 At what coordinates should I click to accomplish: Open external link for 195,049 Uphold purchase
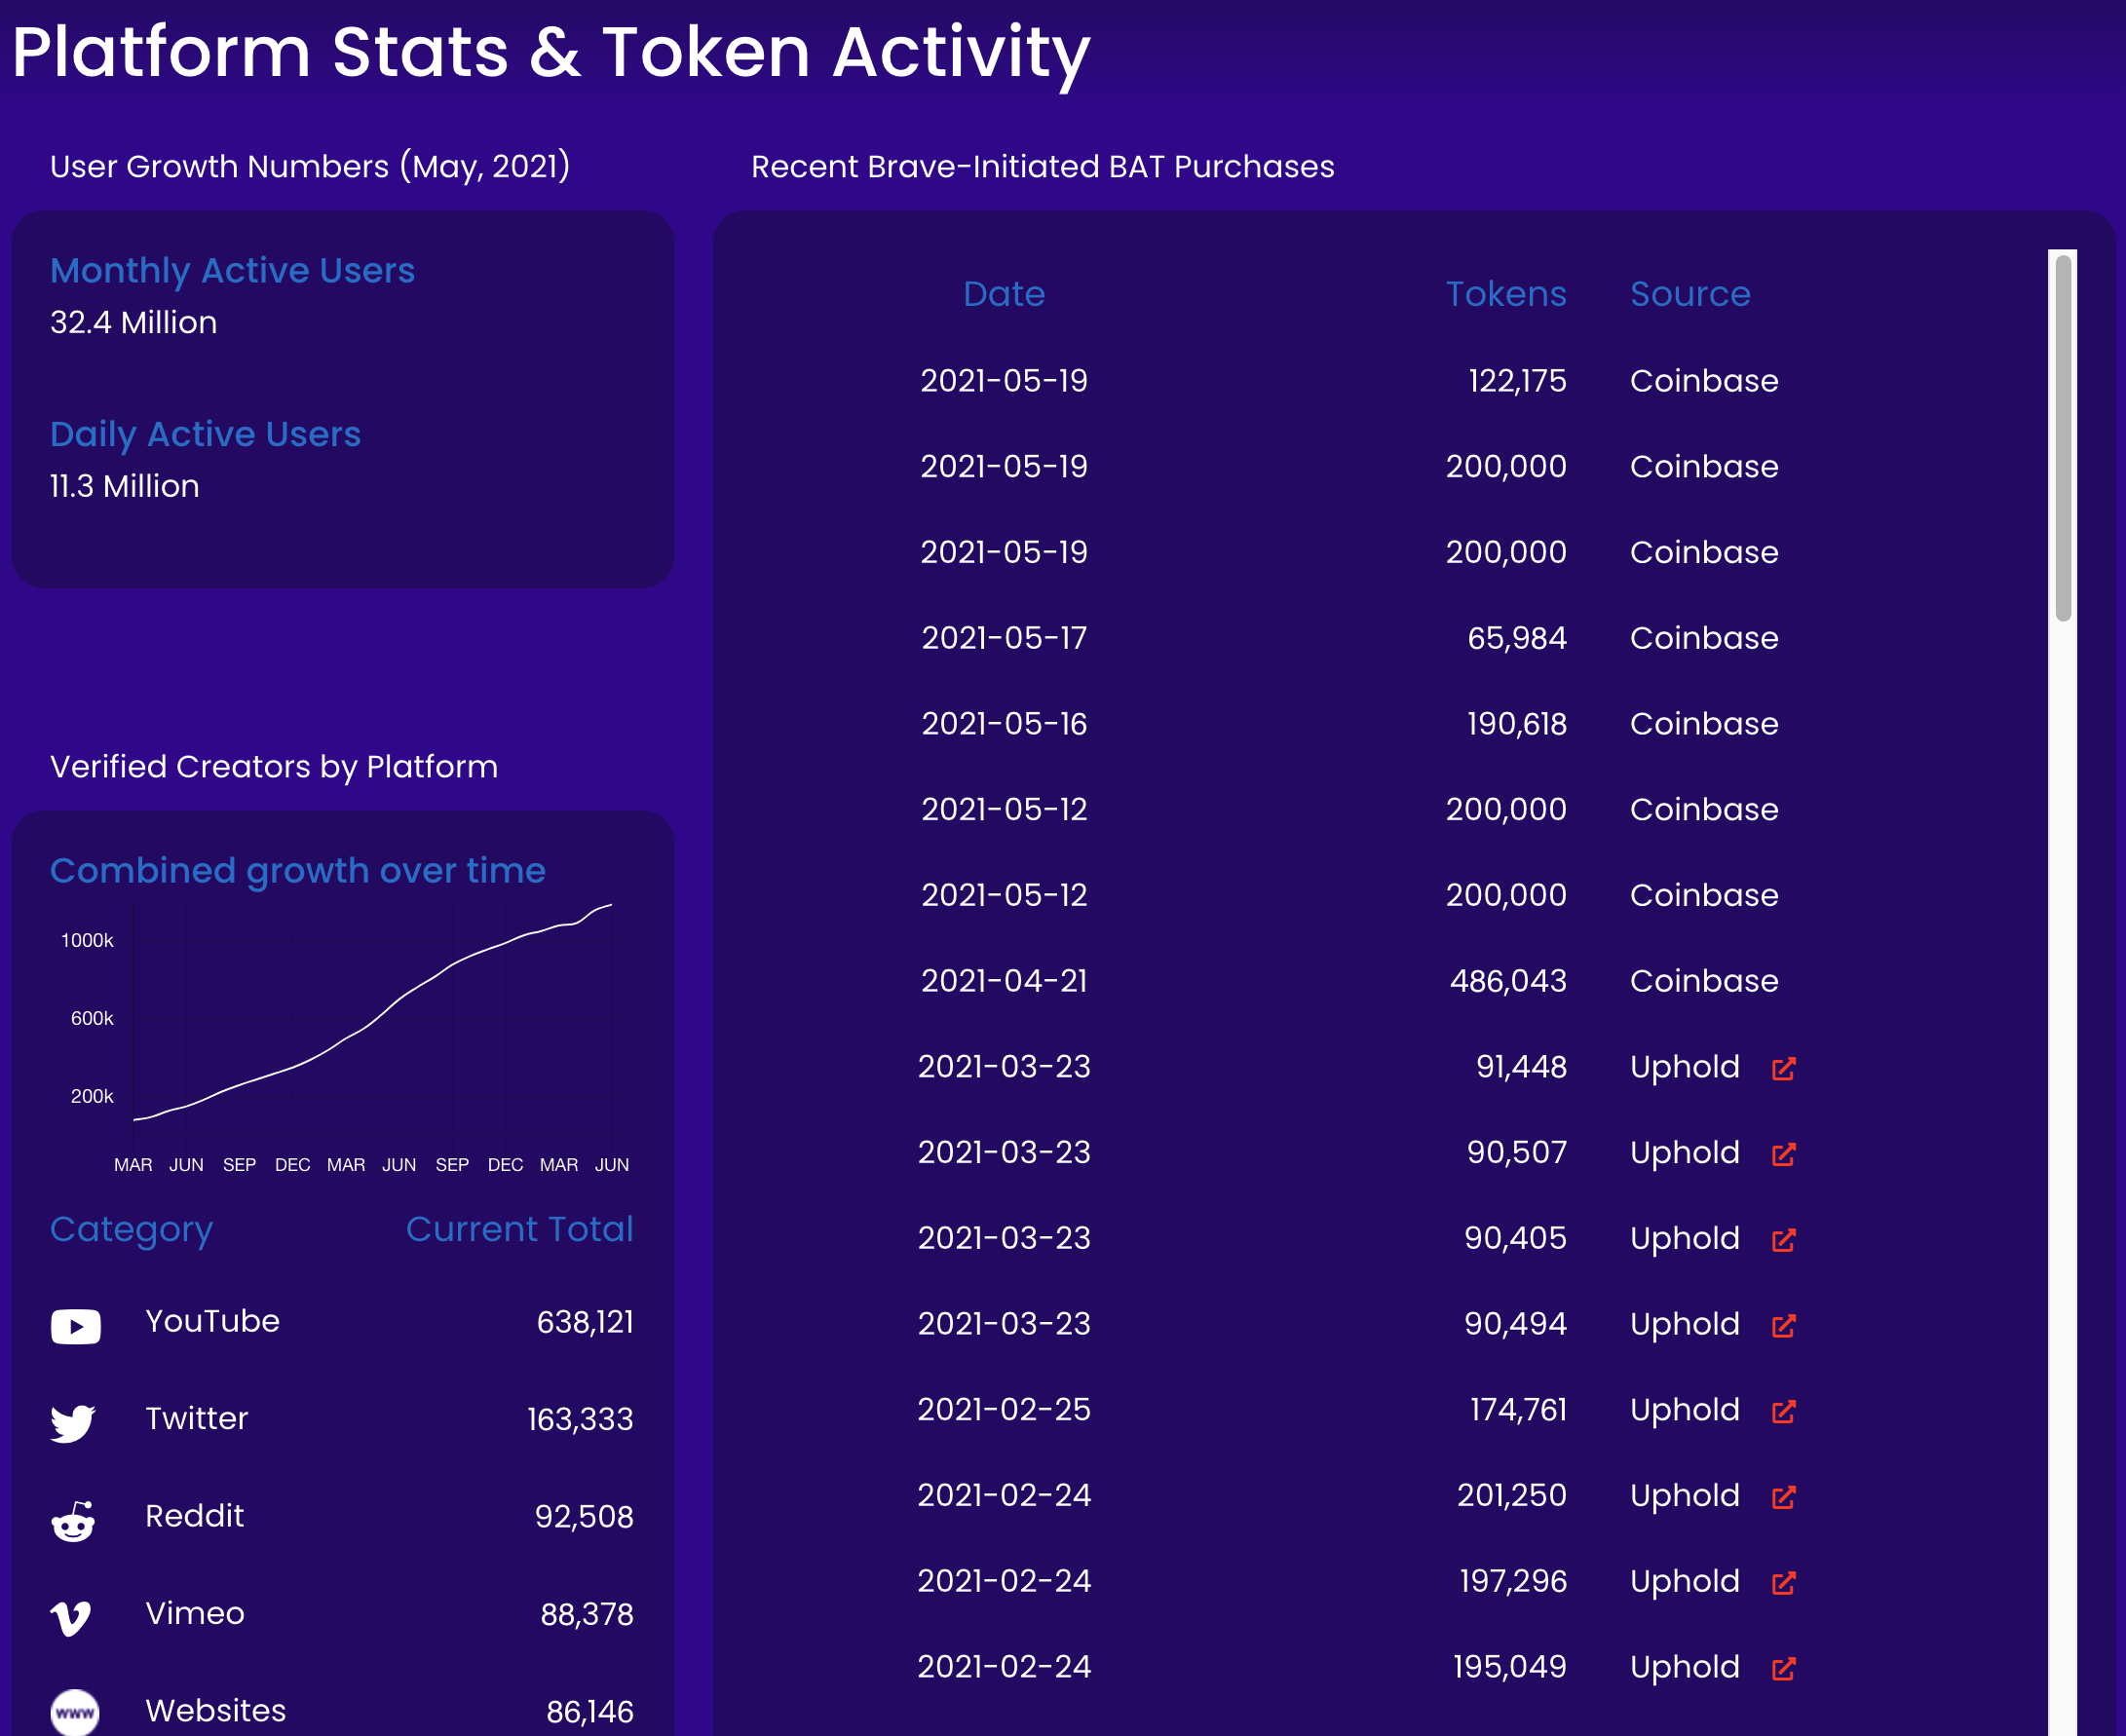click(1784, 1668)
